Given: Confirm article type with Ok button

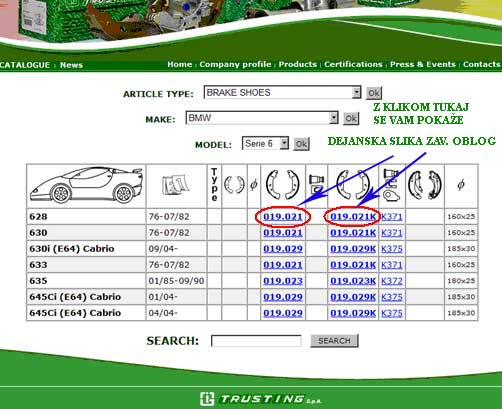Looking at the screenshot, I should [x=374, y=93].
